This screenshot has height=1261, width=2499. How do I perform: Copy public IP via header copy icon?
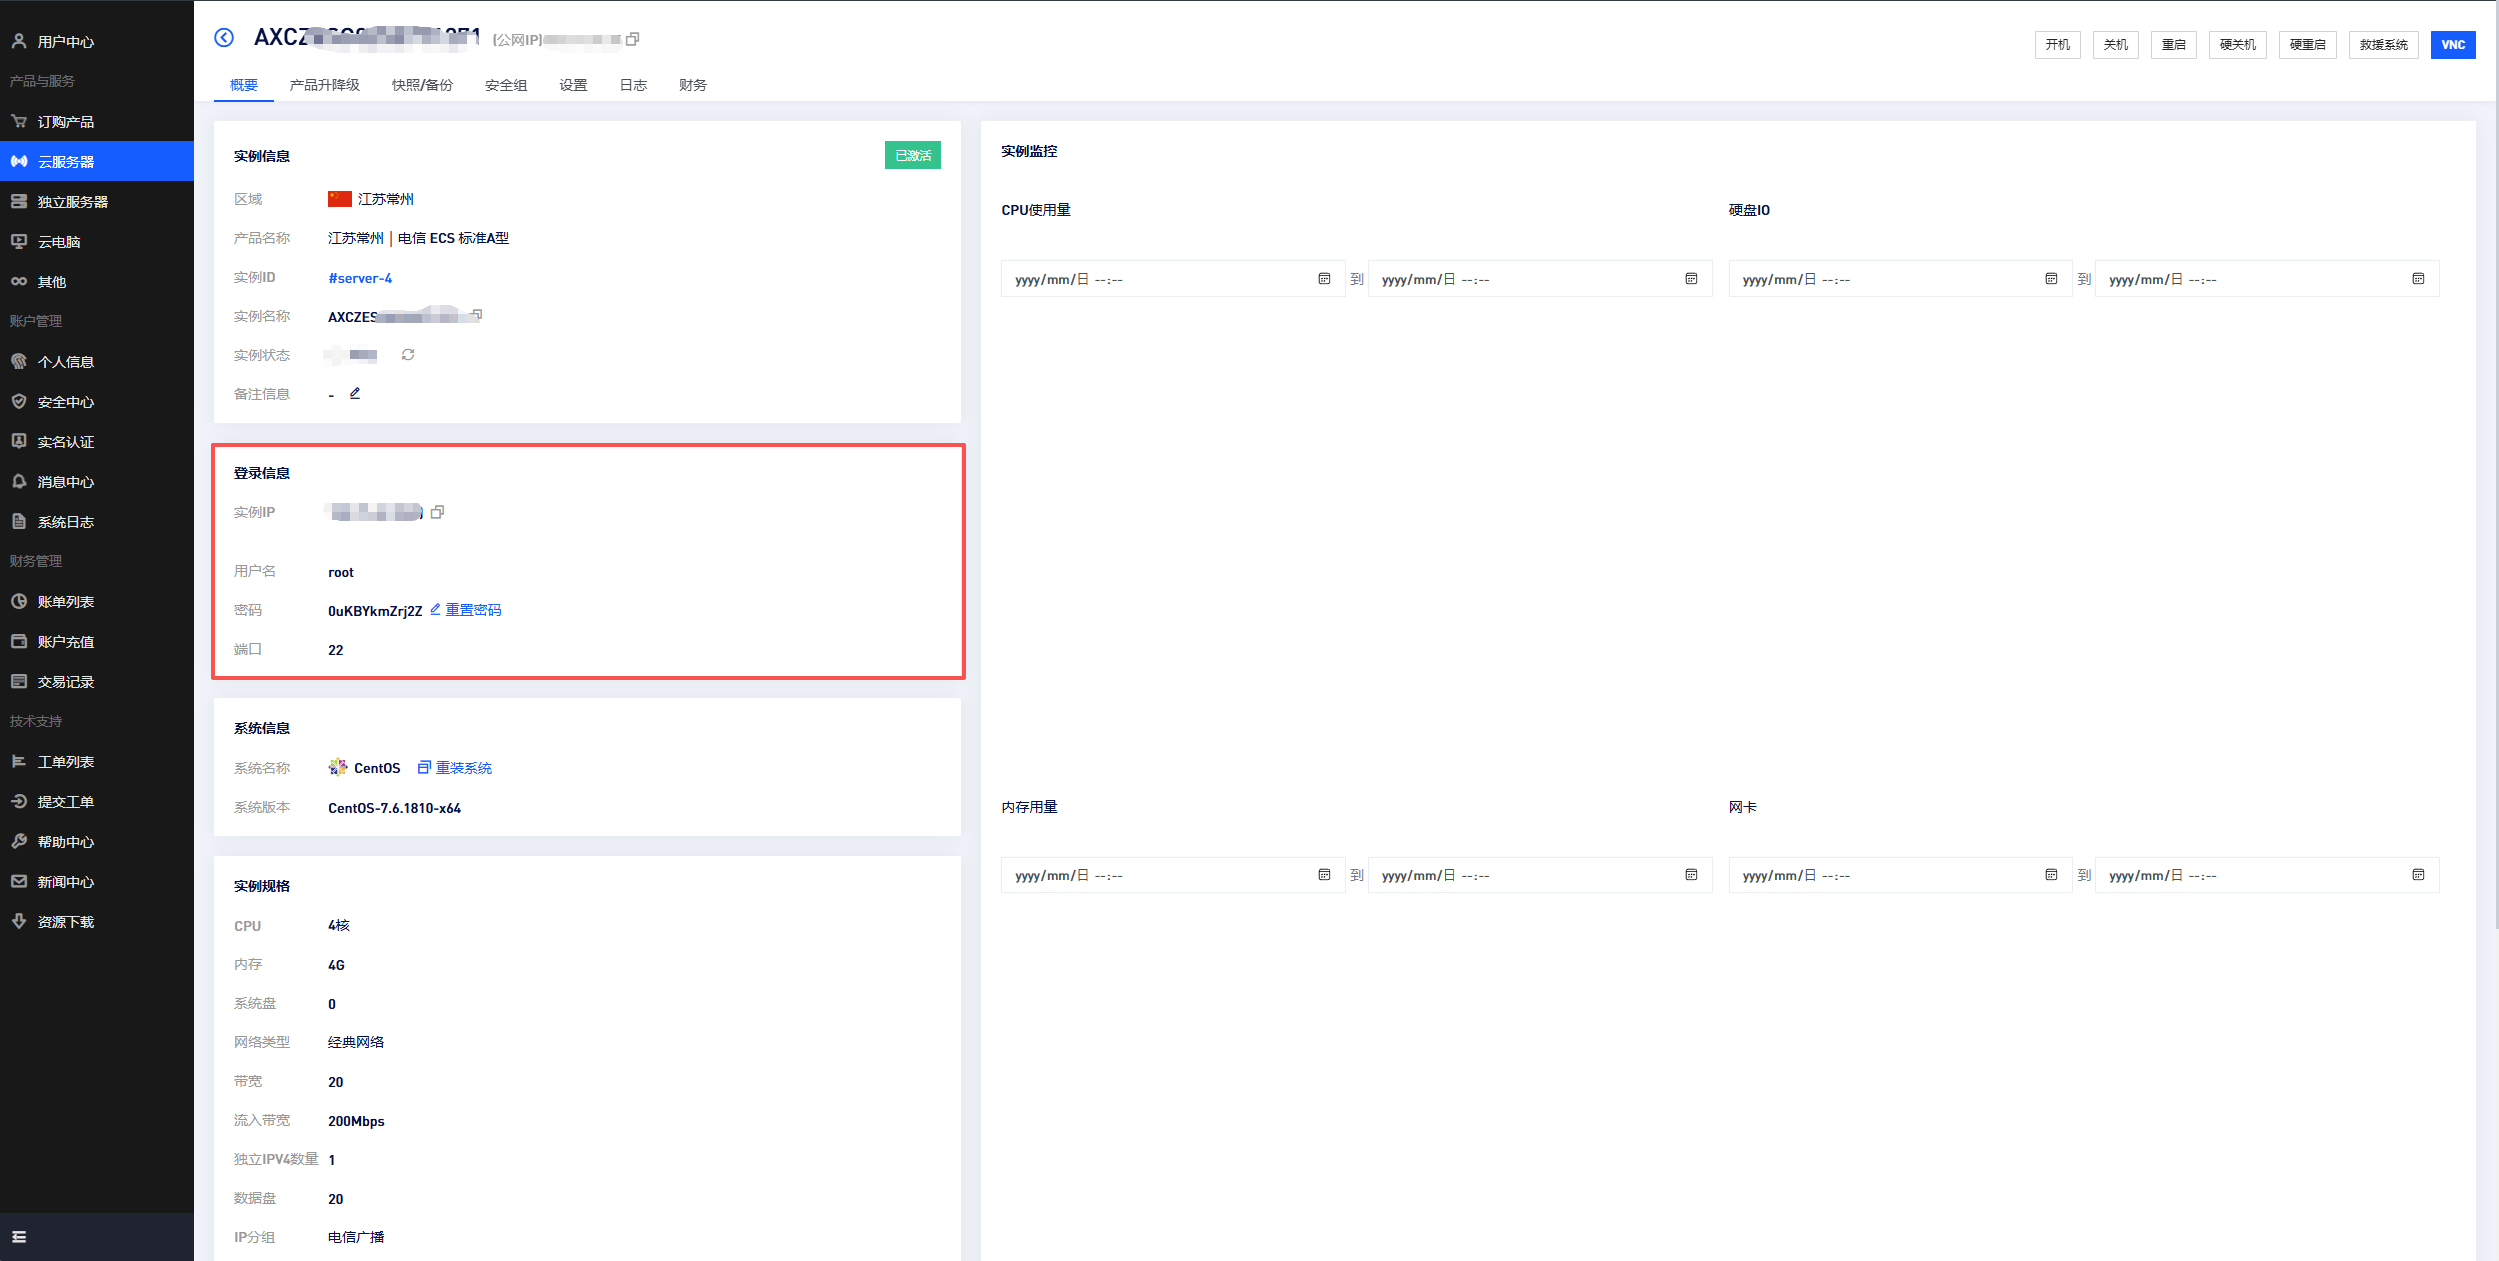(632, 40)
